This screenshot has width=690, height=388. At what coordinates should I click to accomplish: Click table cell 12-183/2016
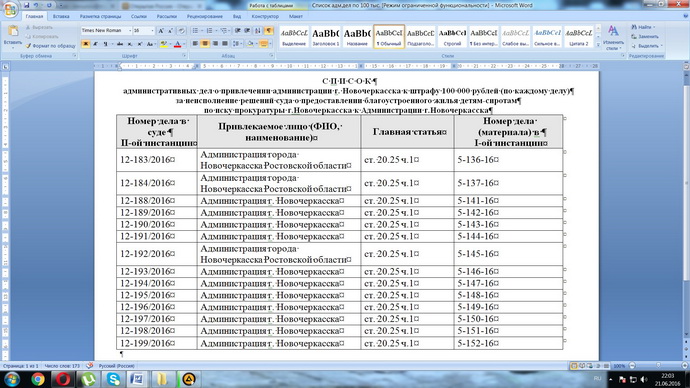click(x=157, y=160)
